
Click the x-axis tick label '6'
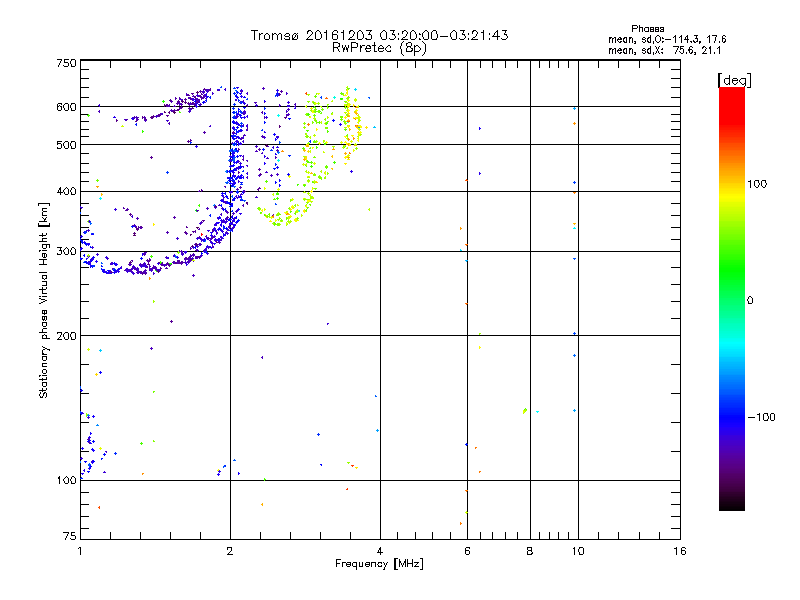(467, 551)
